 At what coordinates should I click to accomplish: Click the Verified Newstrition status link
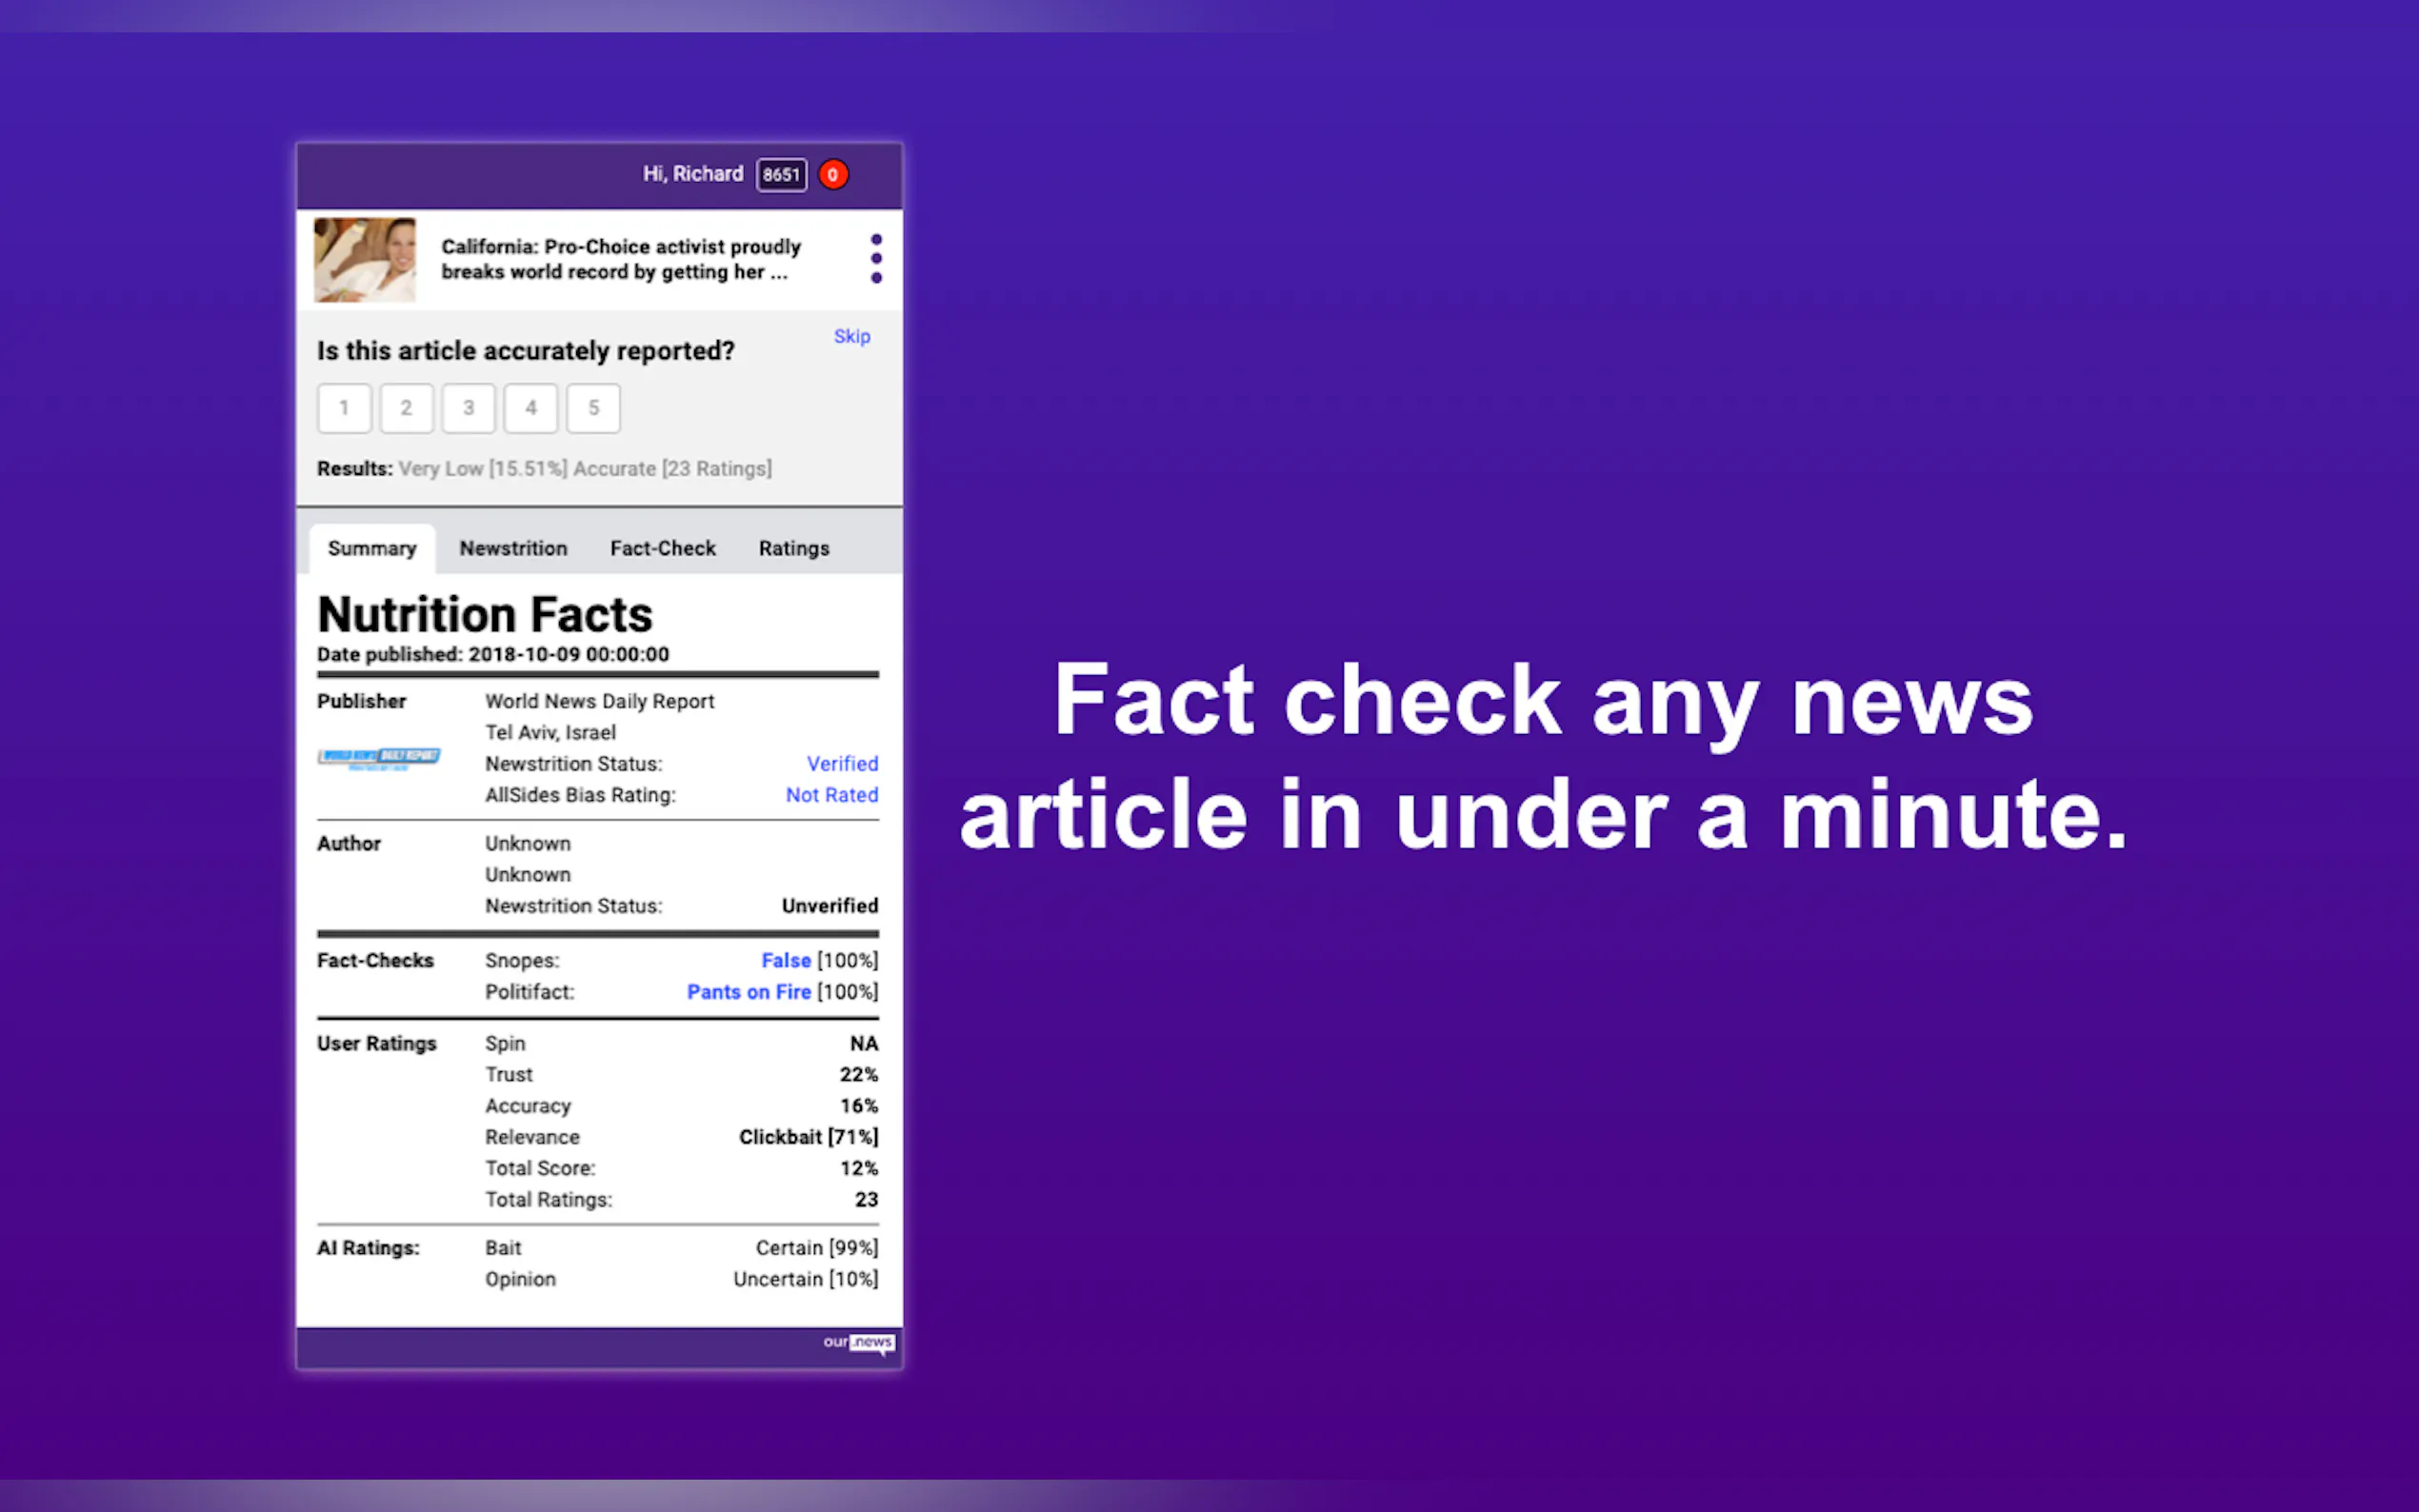pyautogui.click(x=842, y=764)
